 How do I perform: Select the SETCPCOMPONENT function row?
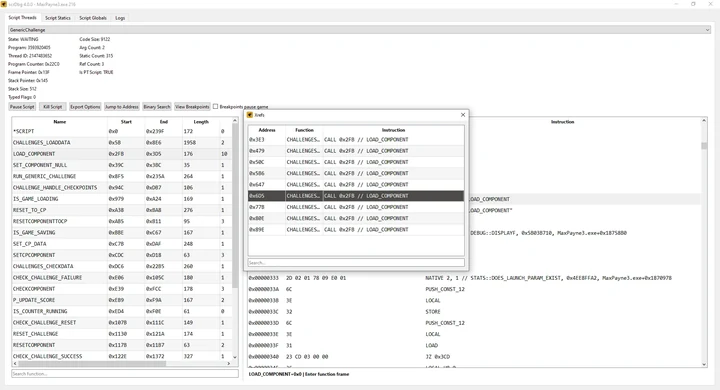pos(122,255)
